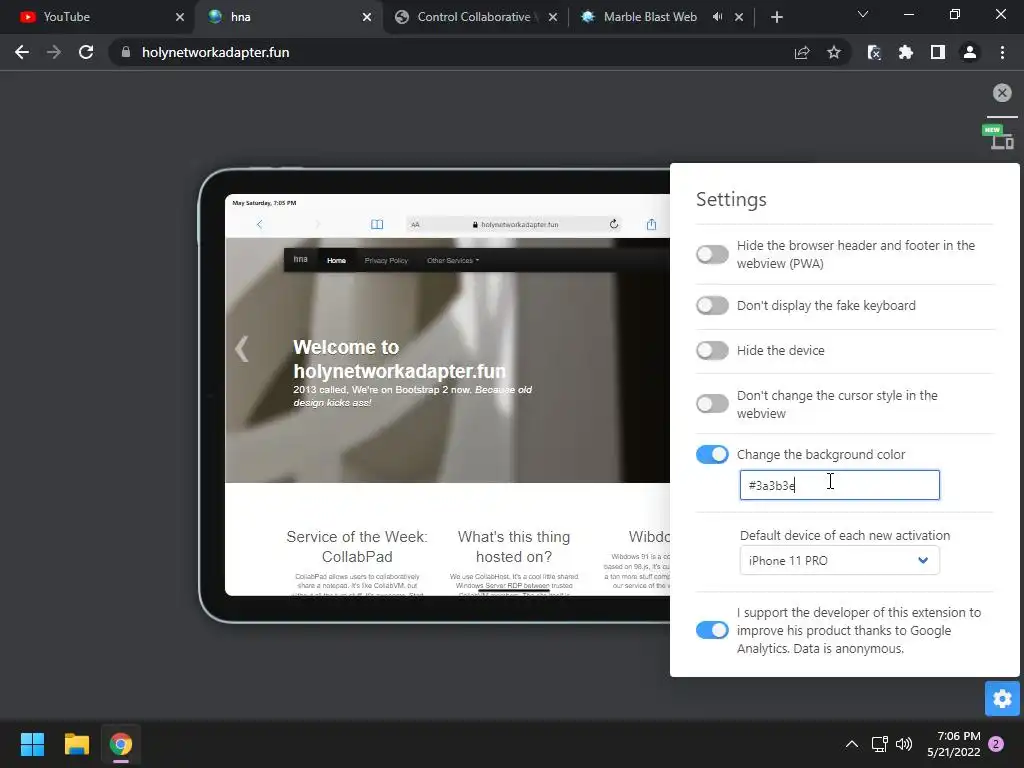
Task: Click the extension icon beside puzzle
Action: [x=874, y=52]
